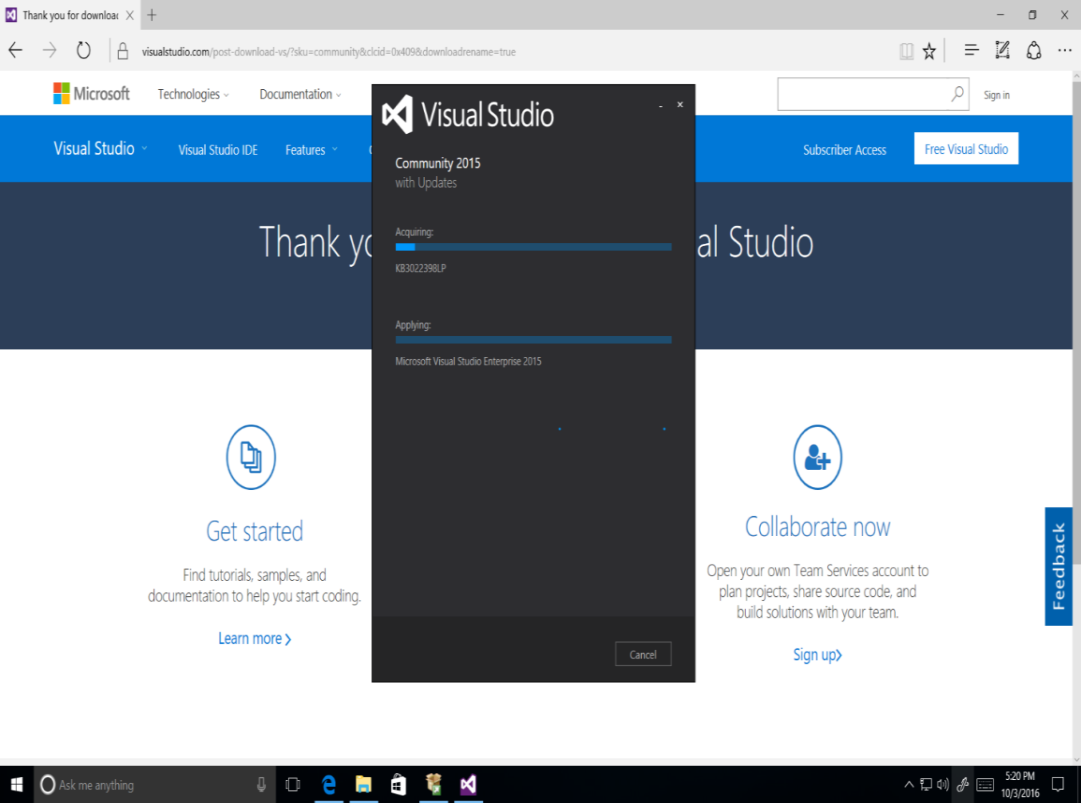Click the Acquiring progress bar

click(533, 247)
